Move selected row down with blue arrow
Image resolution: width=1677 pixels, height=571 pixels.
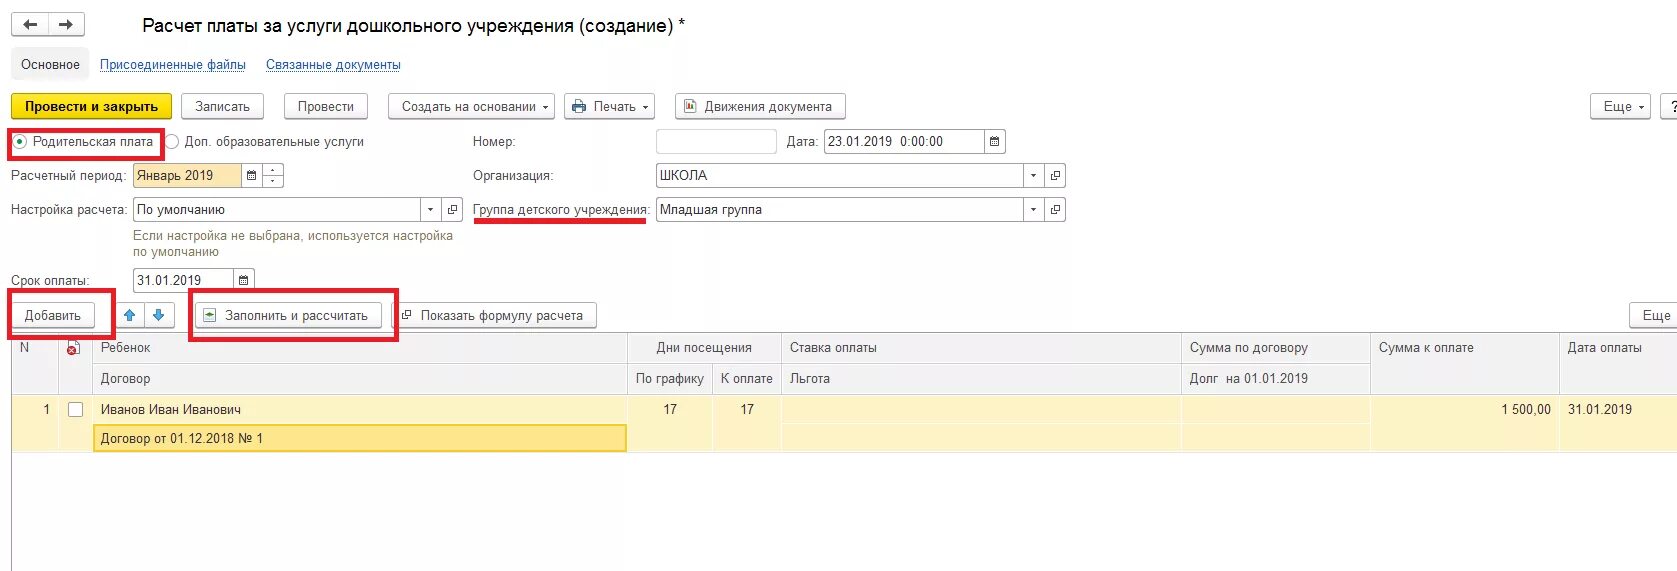(x=159, y=315)
